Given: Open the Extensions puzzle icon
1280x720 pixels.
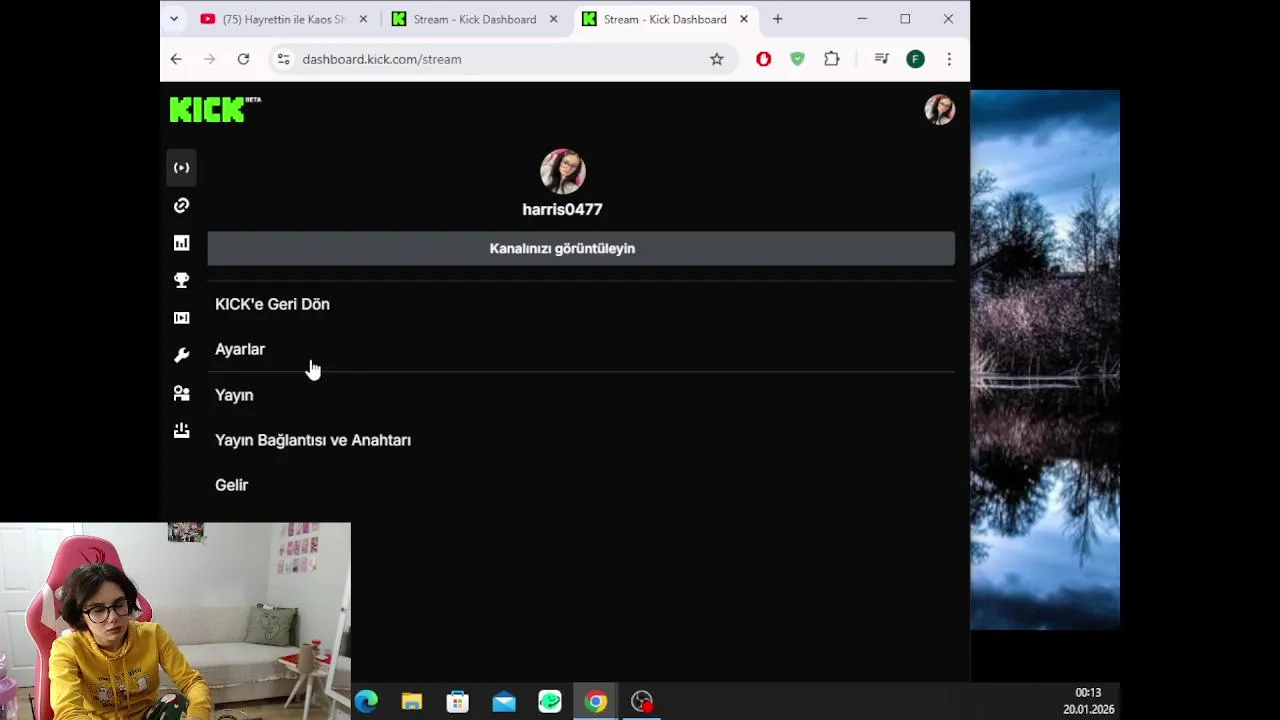Looking at the screenshot, I should click(x=831, y=59).
